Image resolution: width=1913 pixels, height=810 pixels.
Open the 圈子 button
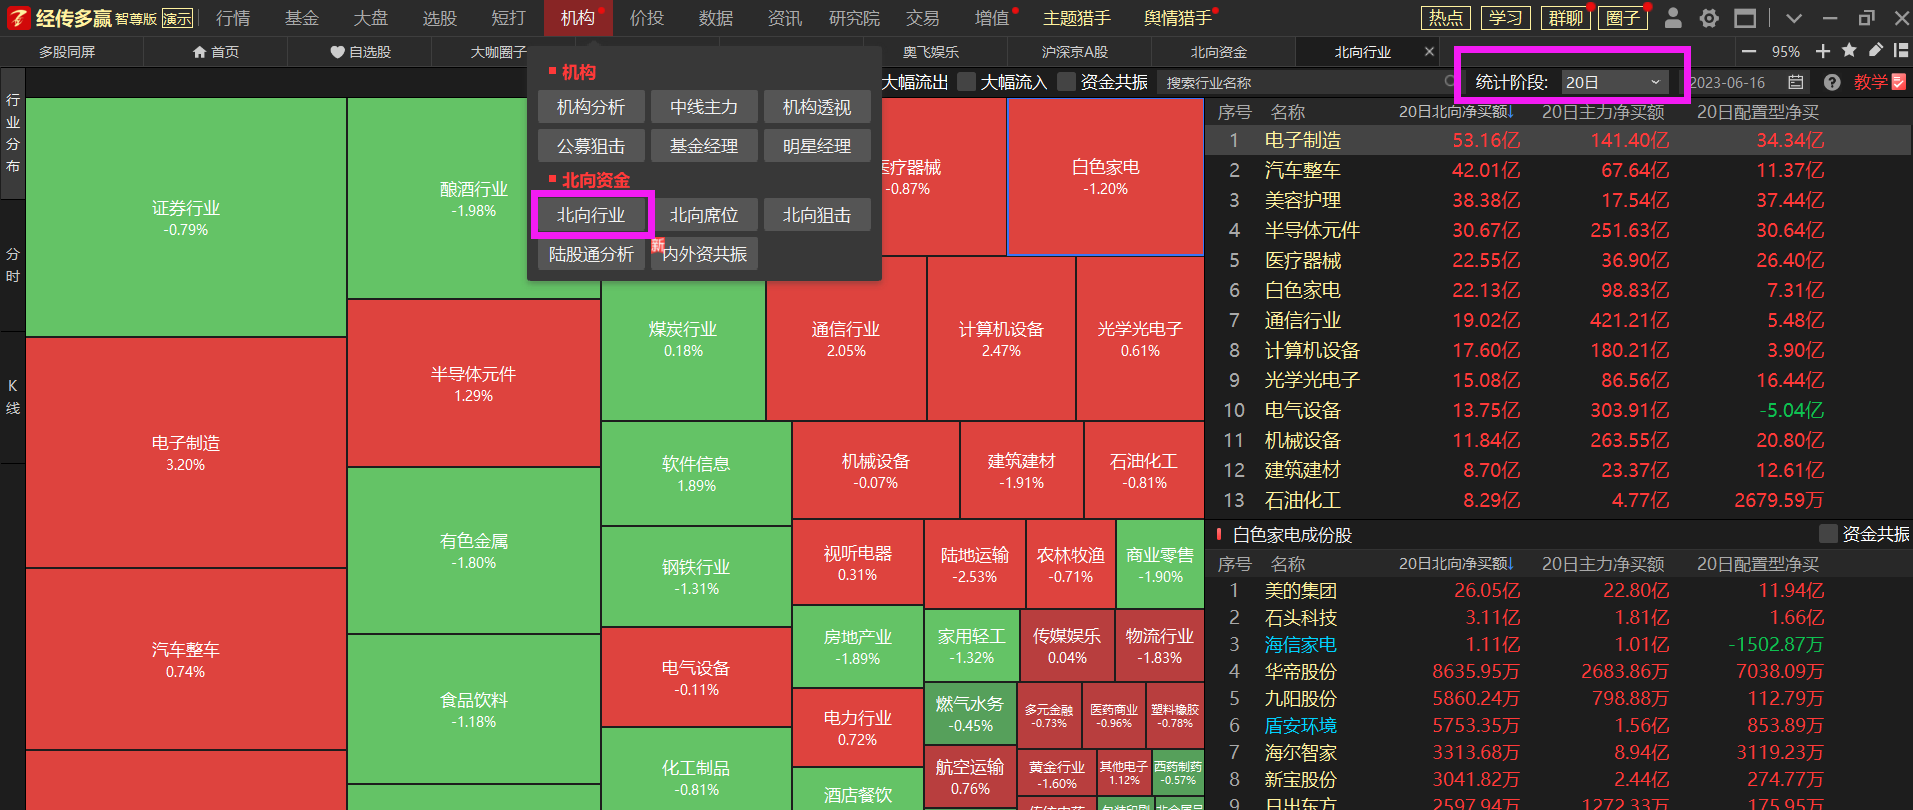(1624, 18)
